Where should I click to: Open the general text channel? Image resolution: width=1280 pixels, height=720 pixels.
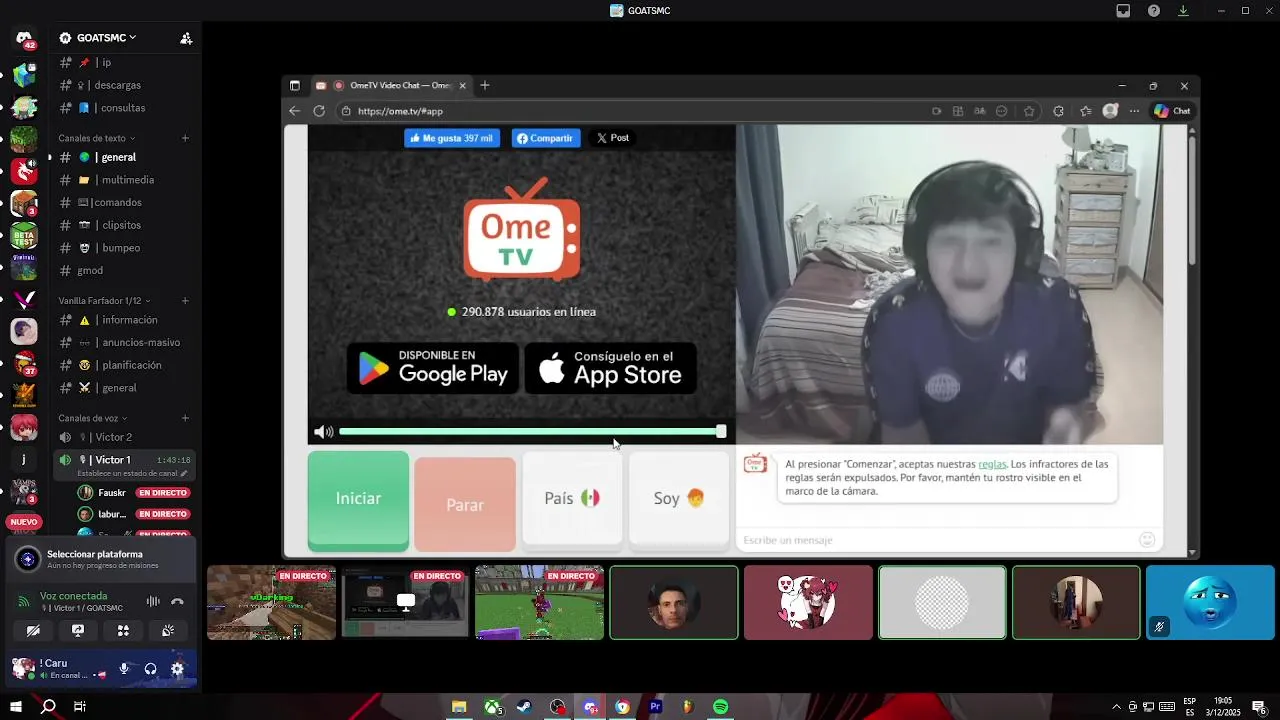(124, 157)
